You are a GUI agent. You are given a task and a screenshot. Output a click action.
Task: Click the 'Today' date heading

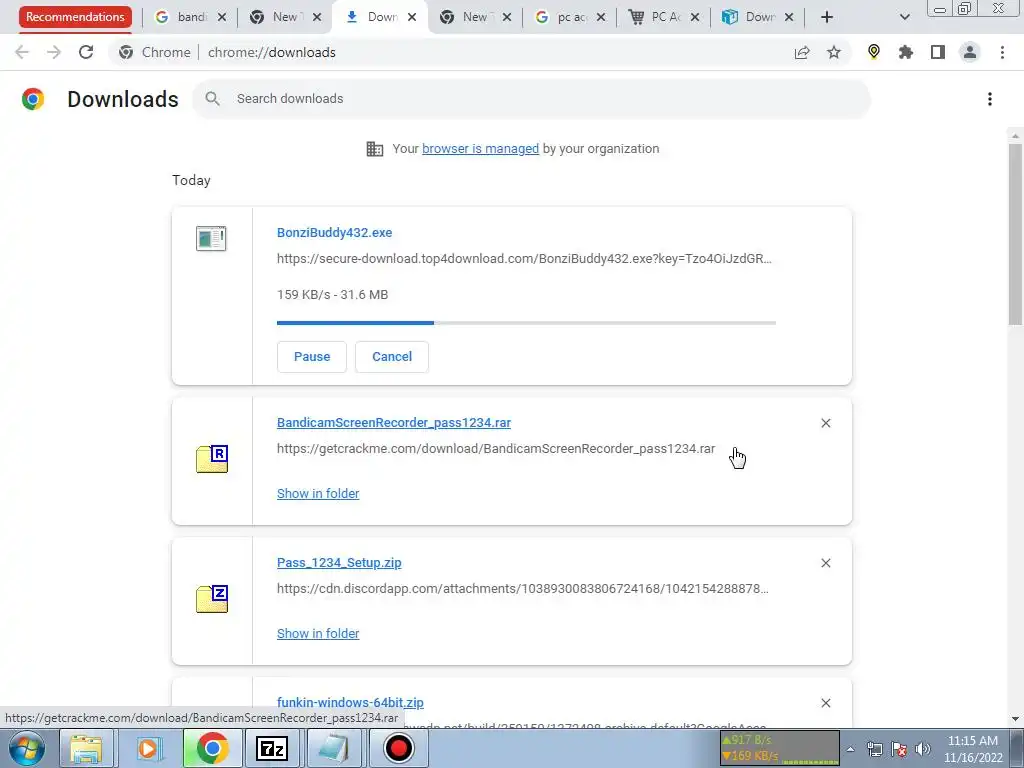(191, 180)
